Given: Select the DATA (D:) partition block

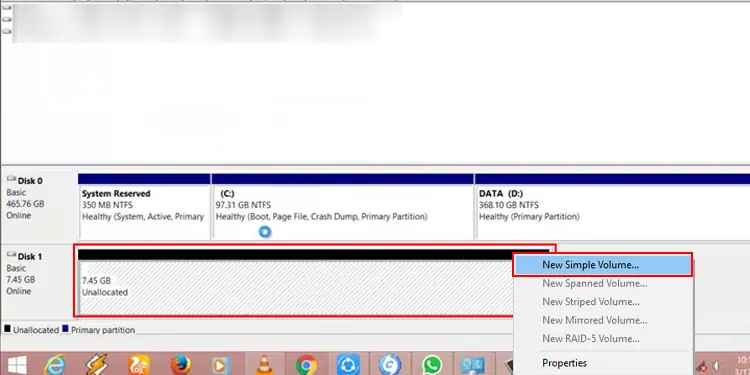Looking at the screenshot, I should [x=612, y=207].
